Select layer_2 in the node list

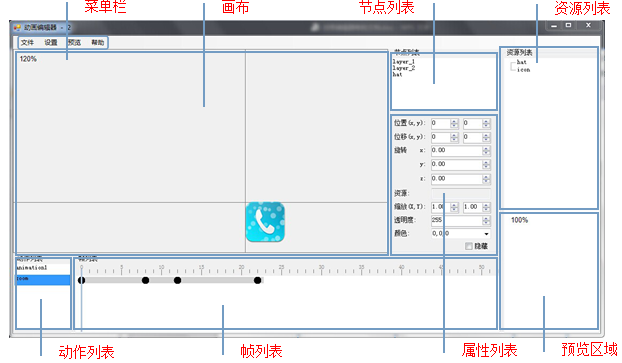pos(404,68)
